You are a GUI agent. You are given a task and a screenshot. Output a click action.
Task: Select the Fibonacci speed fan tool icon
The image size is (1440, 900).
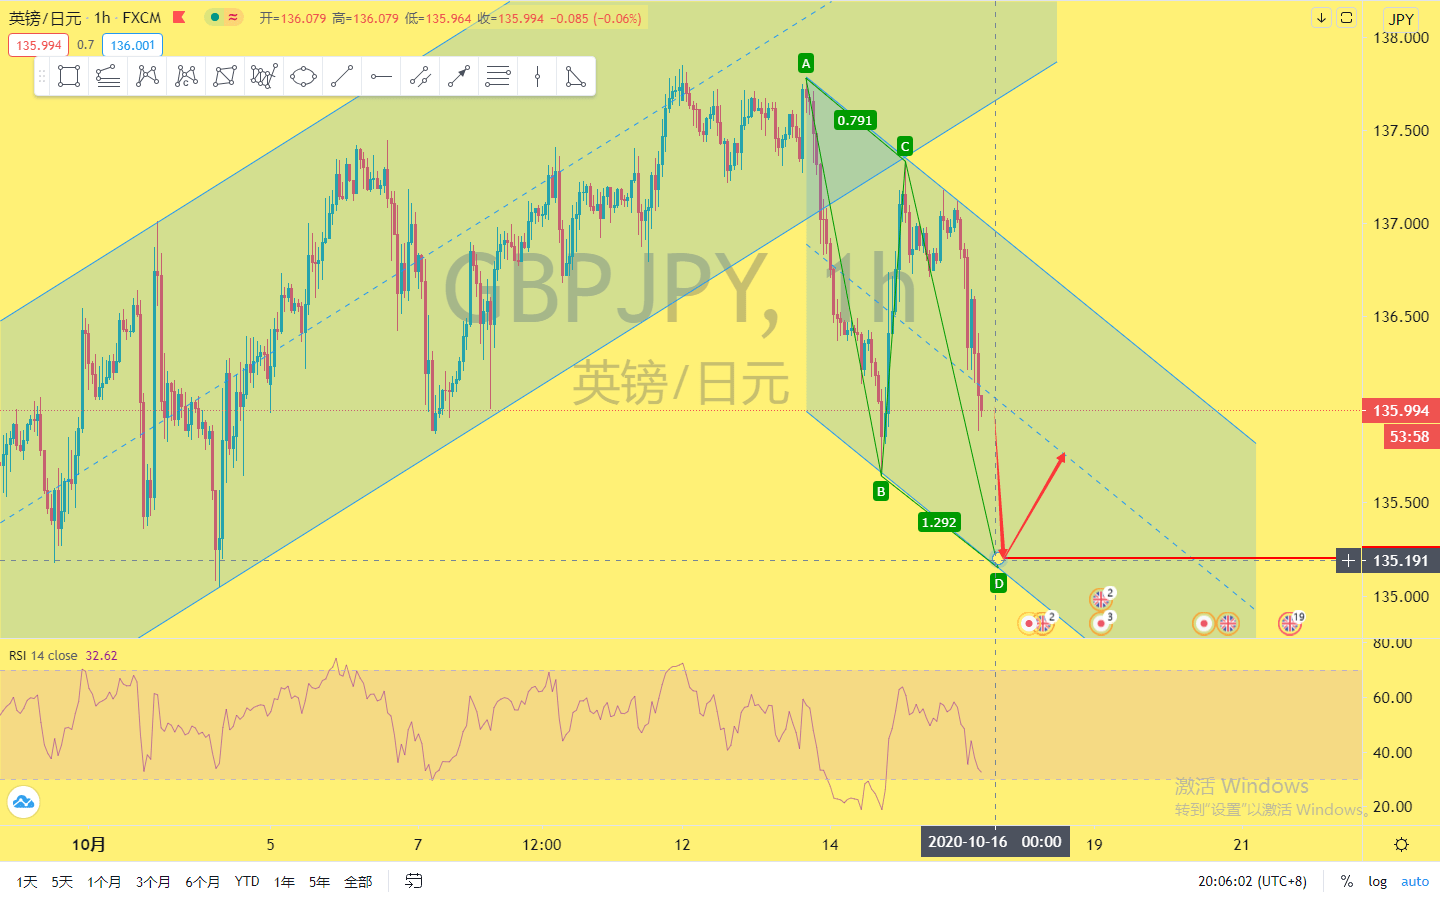108,76
